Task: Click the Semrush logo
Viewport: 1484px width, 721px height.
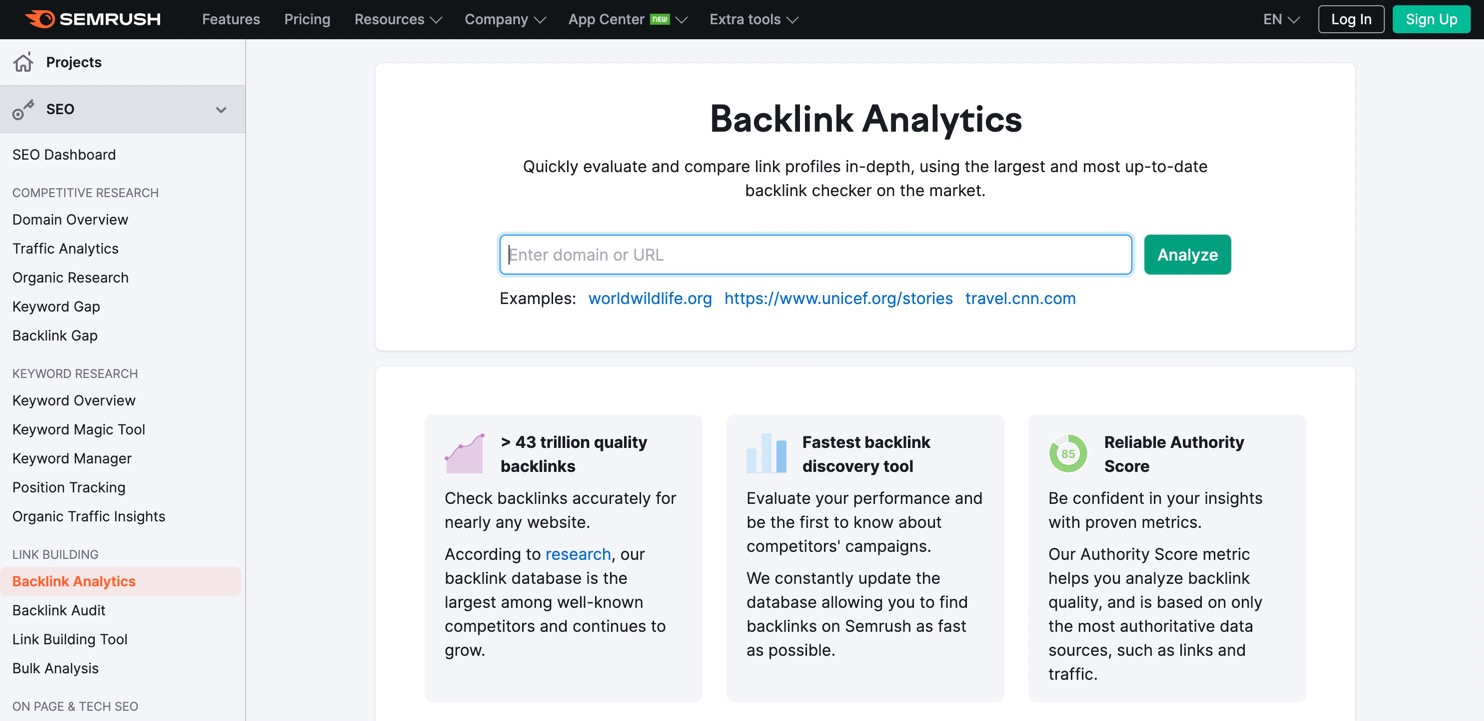Action: click(x=92, y=19)
